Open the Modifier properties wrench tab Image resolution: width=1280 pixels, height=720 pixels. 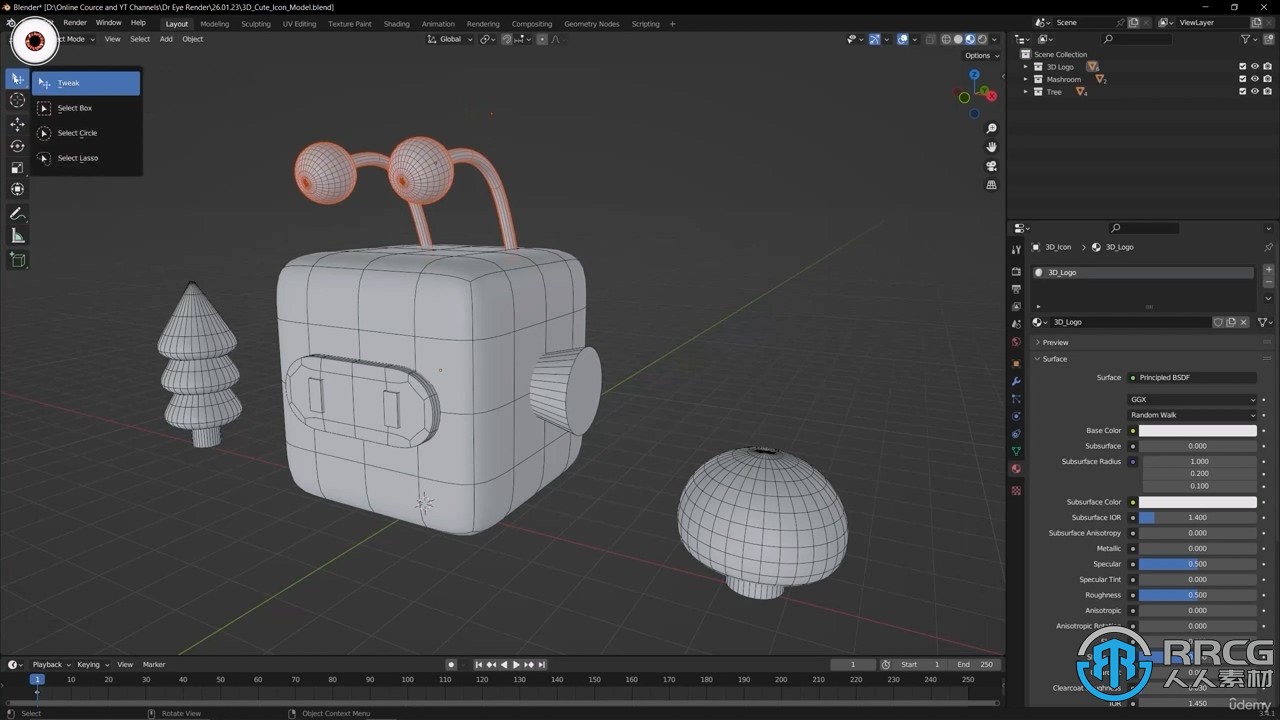[x=1016, y=381]
